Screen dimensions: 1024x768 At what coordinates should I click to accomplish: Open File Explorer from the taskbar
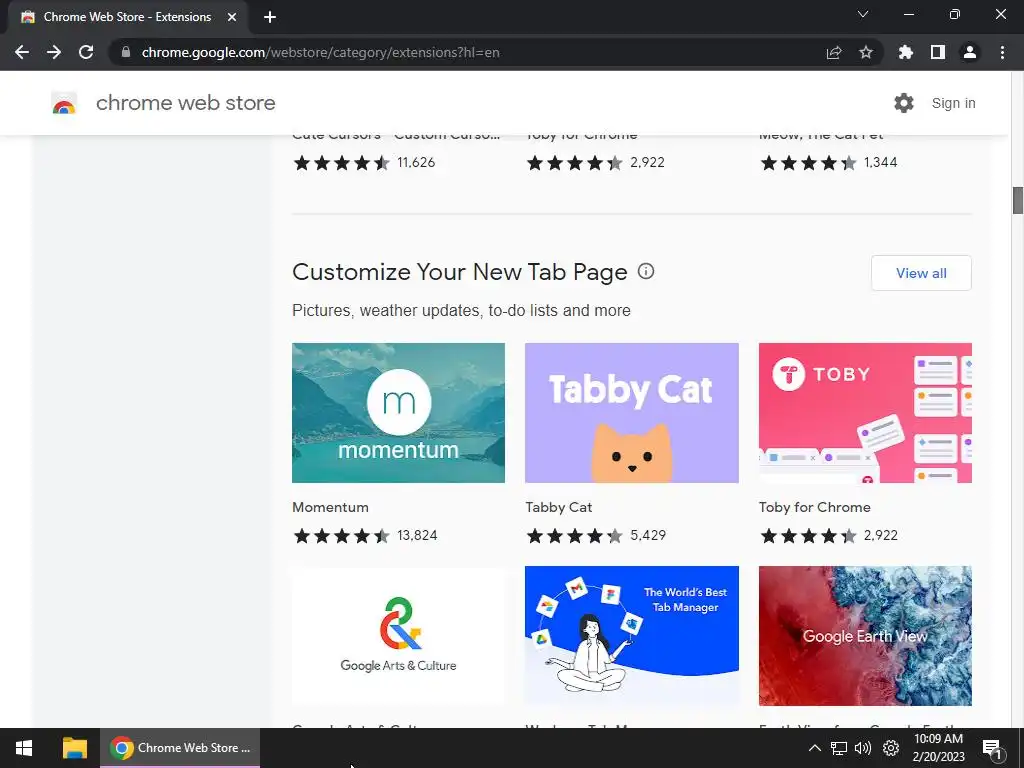click(74, 748)
